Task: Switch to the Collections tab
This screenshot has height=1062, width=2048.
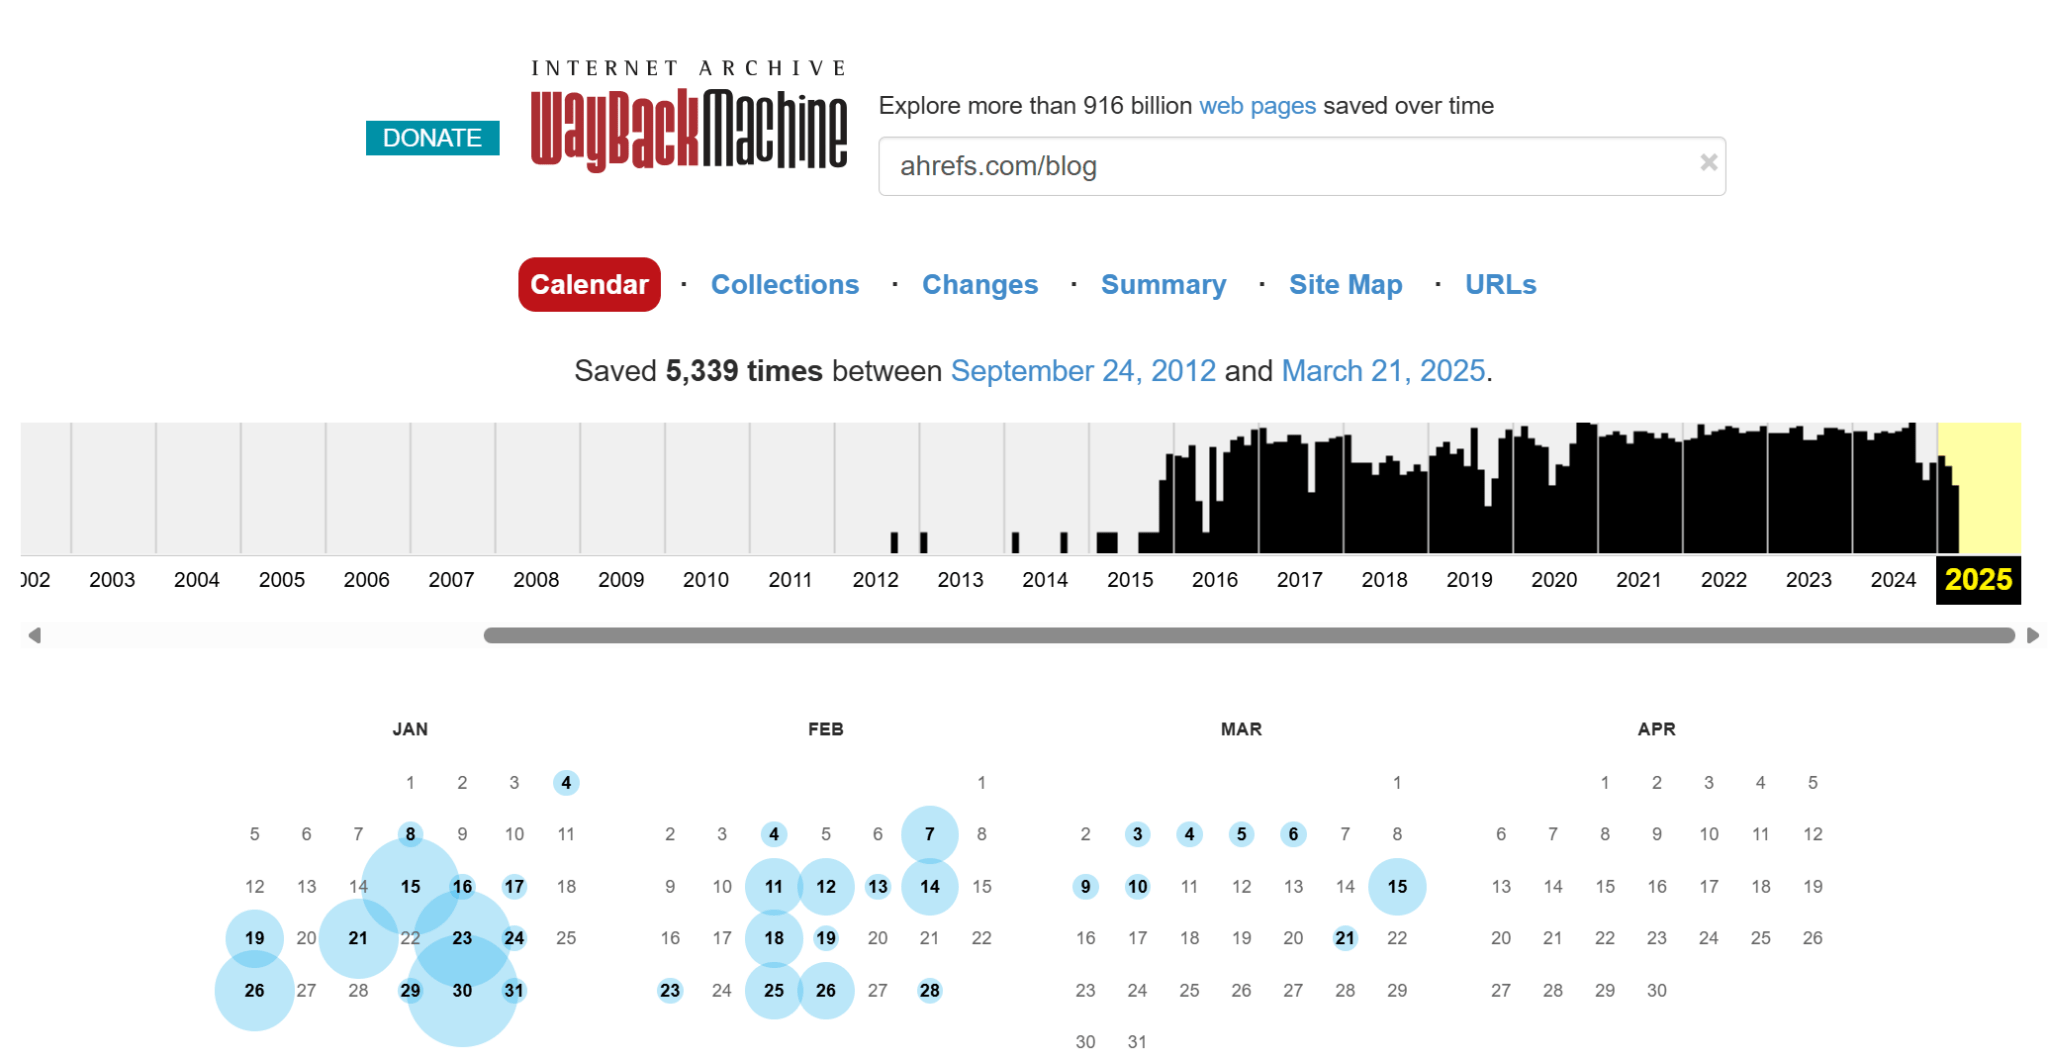Action: [x=785, y=284]
